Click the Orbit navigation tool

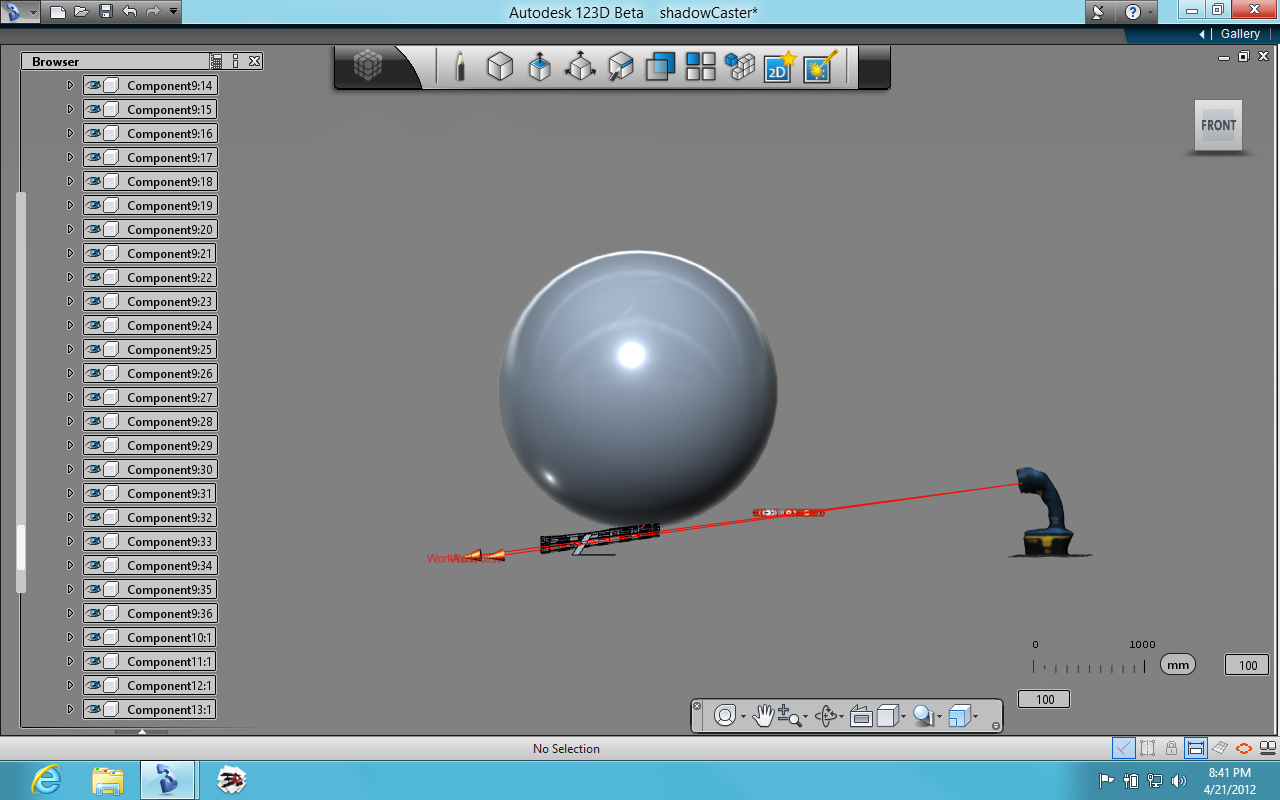tap(825, 716)
